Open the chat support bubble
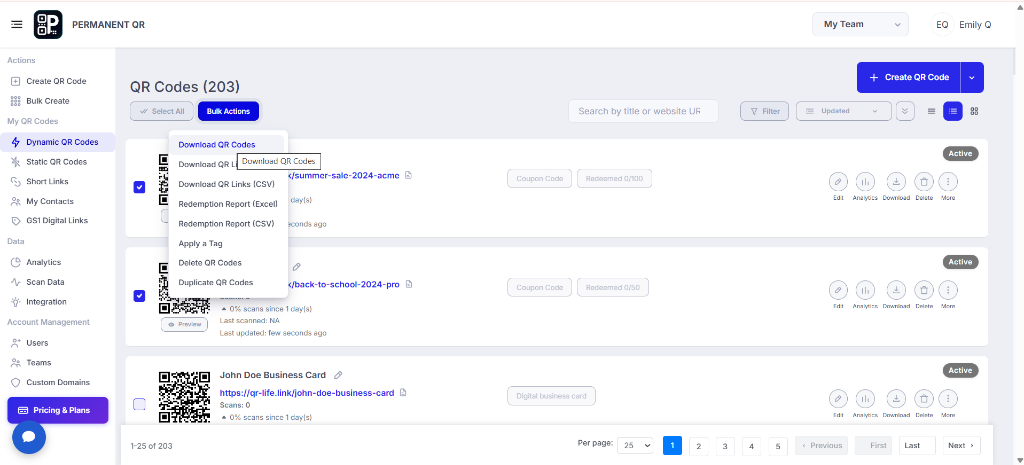The image size is (1024, 465). tap(29, 437)
